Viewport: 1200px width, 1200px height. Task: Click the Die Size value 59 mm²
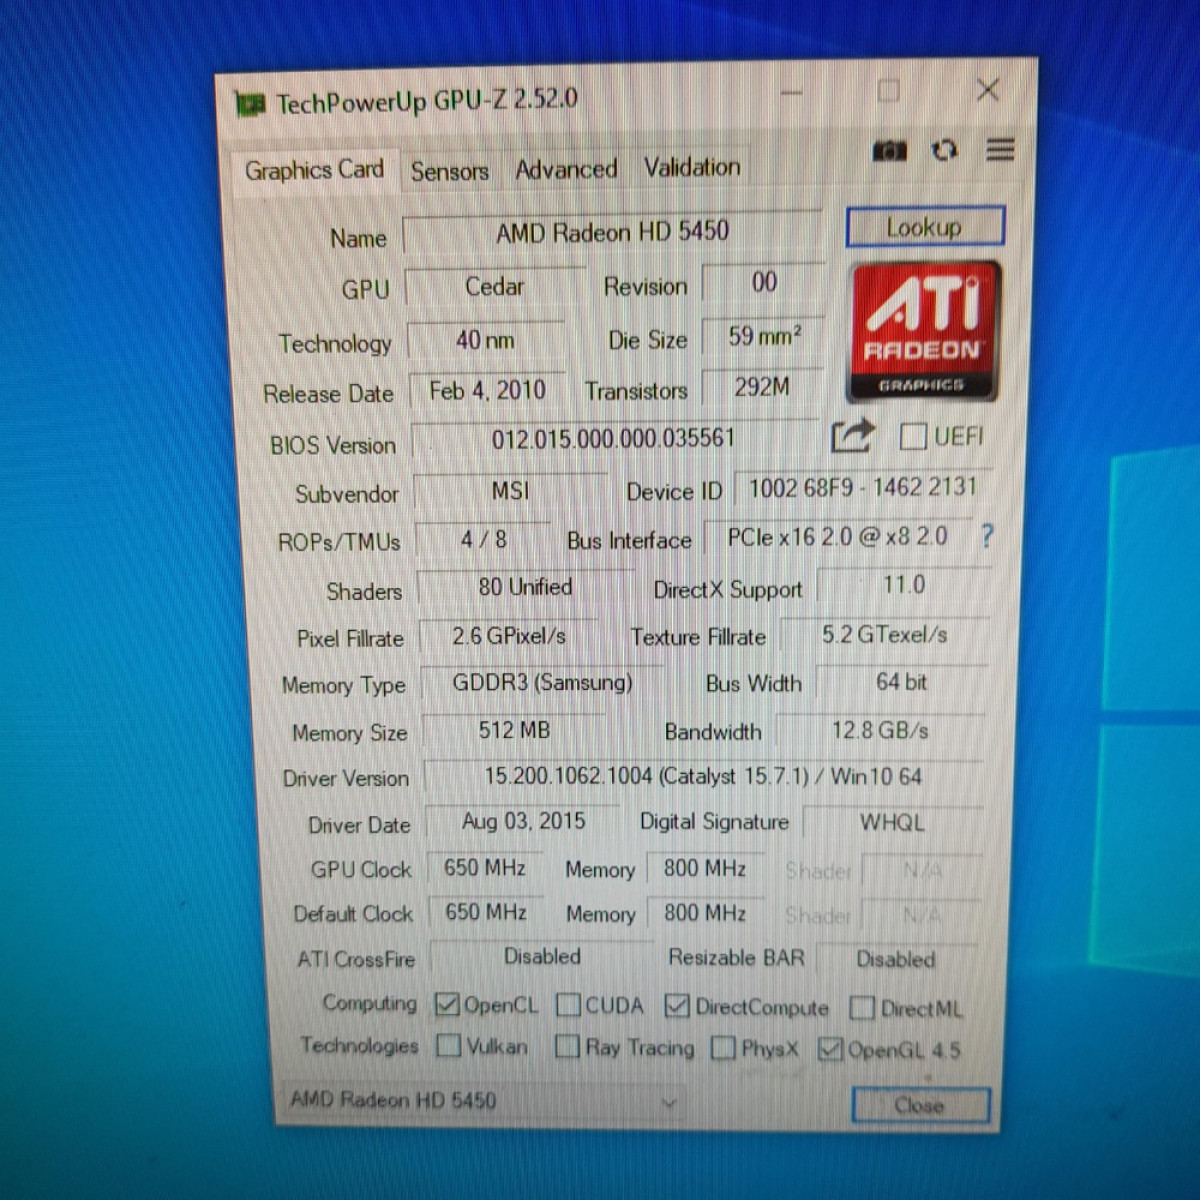[x=764, y=336]
